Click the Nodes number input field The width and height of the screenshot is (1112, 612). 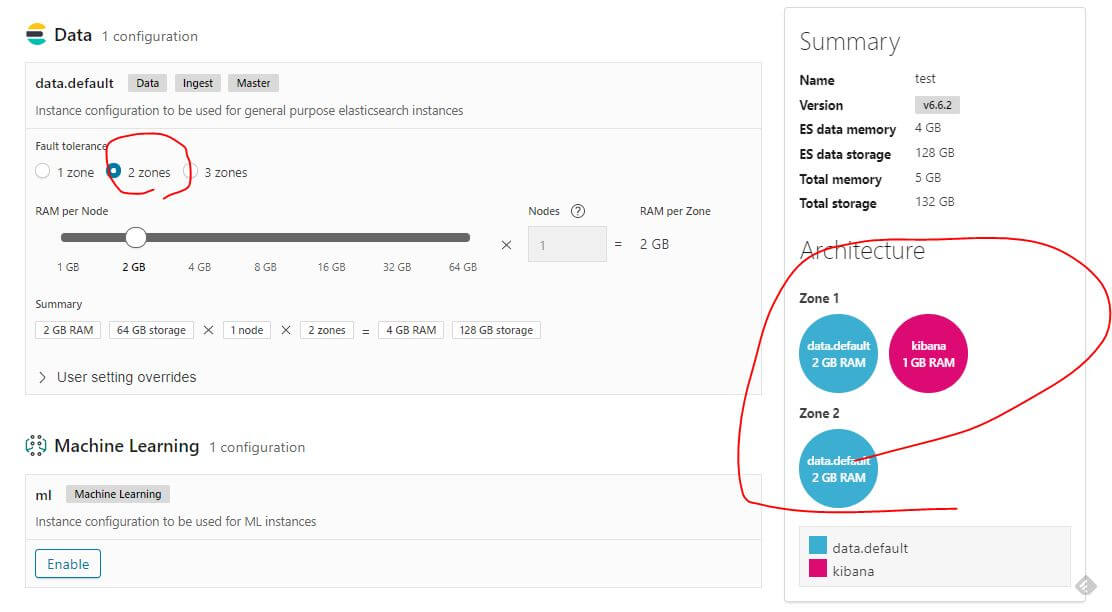(566, 244)
